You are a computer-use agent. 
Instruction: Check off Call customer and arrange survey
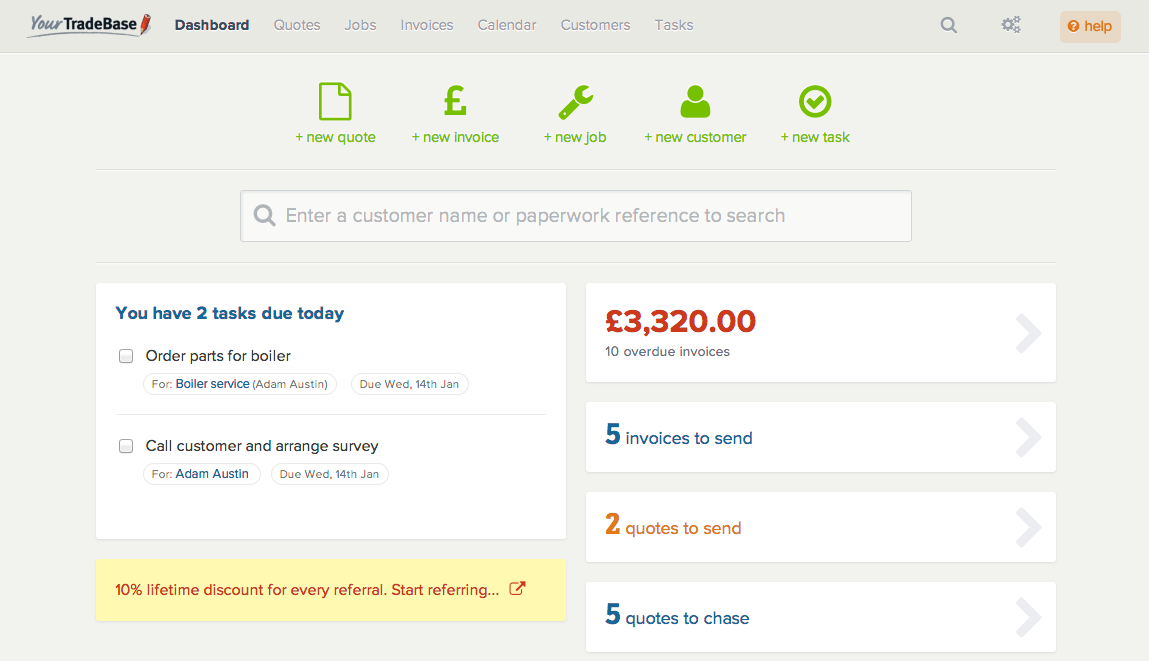[x=126, y=446]
